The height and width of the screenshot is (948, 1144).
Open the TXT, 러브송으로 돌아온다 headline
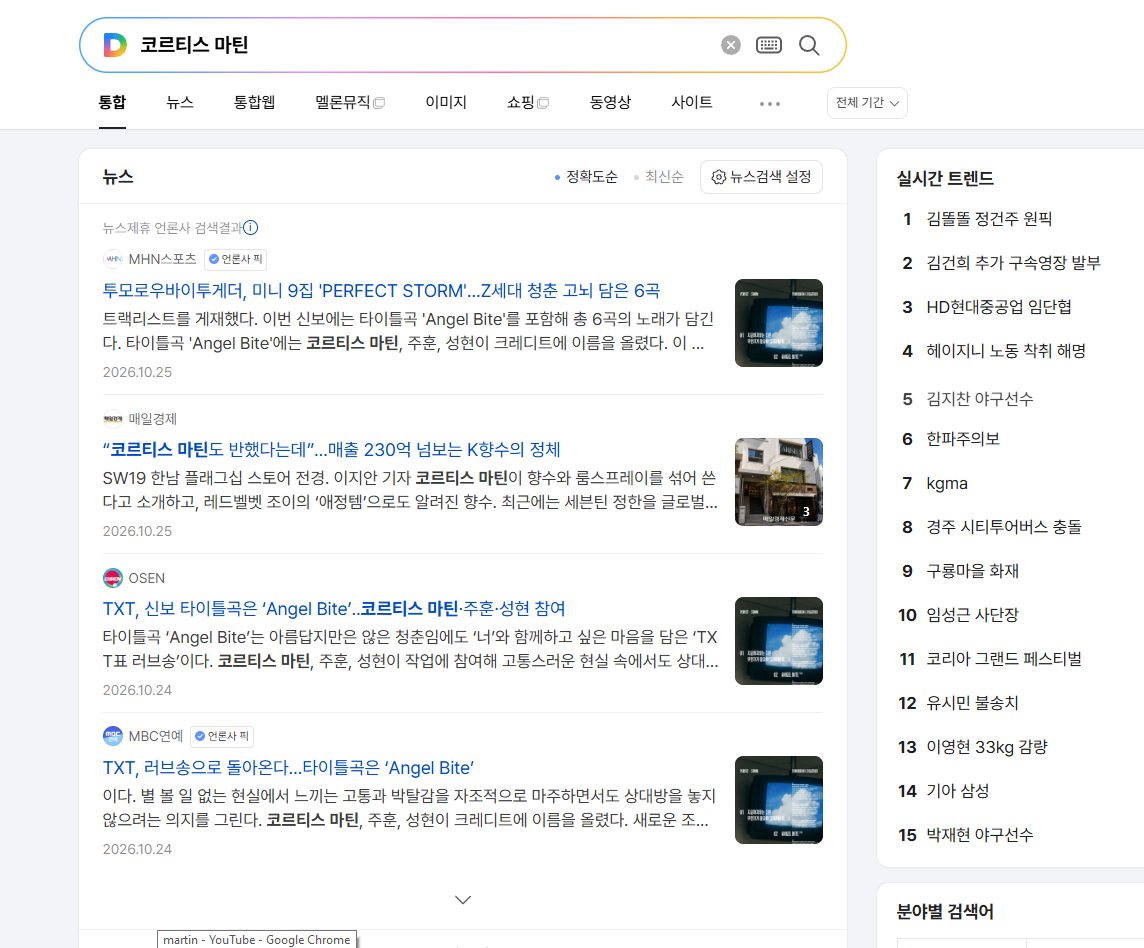pyautogui.click(x=288, y=768)
